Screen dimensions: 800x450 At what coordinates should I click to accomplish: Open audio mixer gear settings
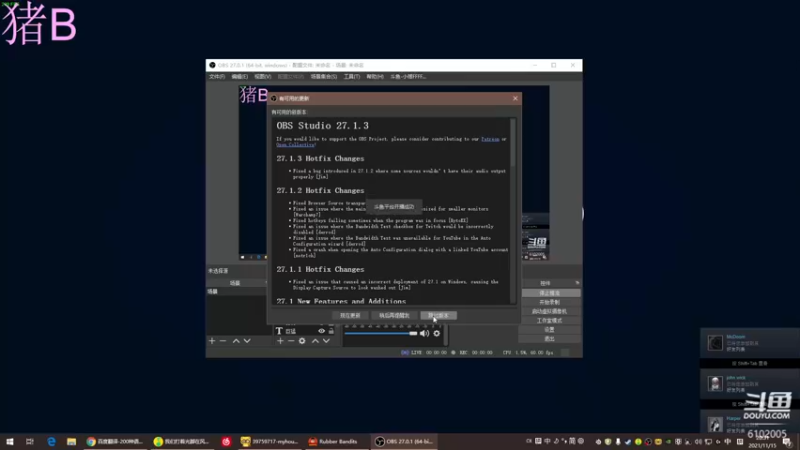(x=437, y=333)
